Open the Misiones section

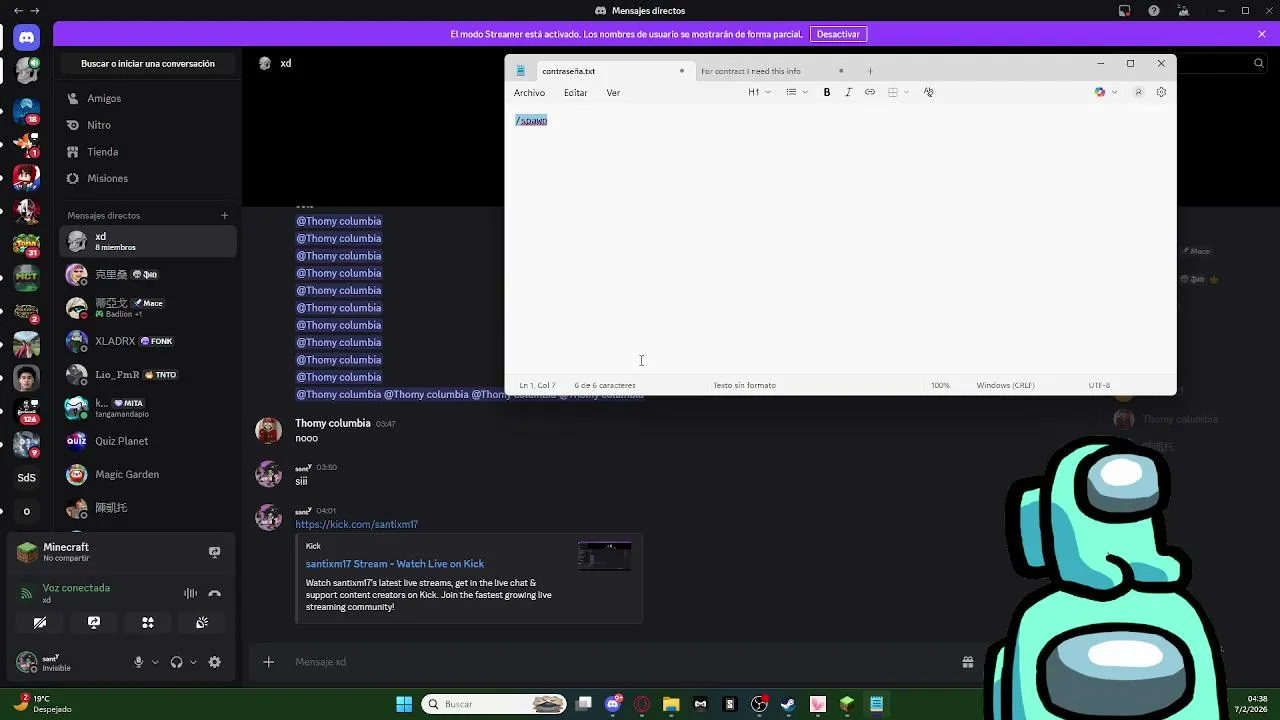(148, 178)
